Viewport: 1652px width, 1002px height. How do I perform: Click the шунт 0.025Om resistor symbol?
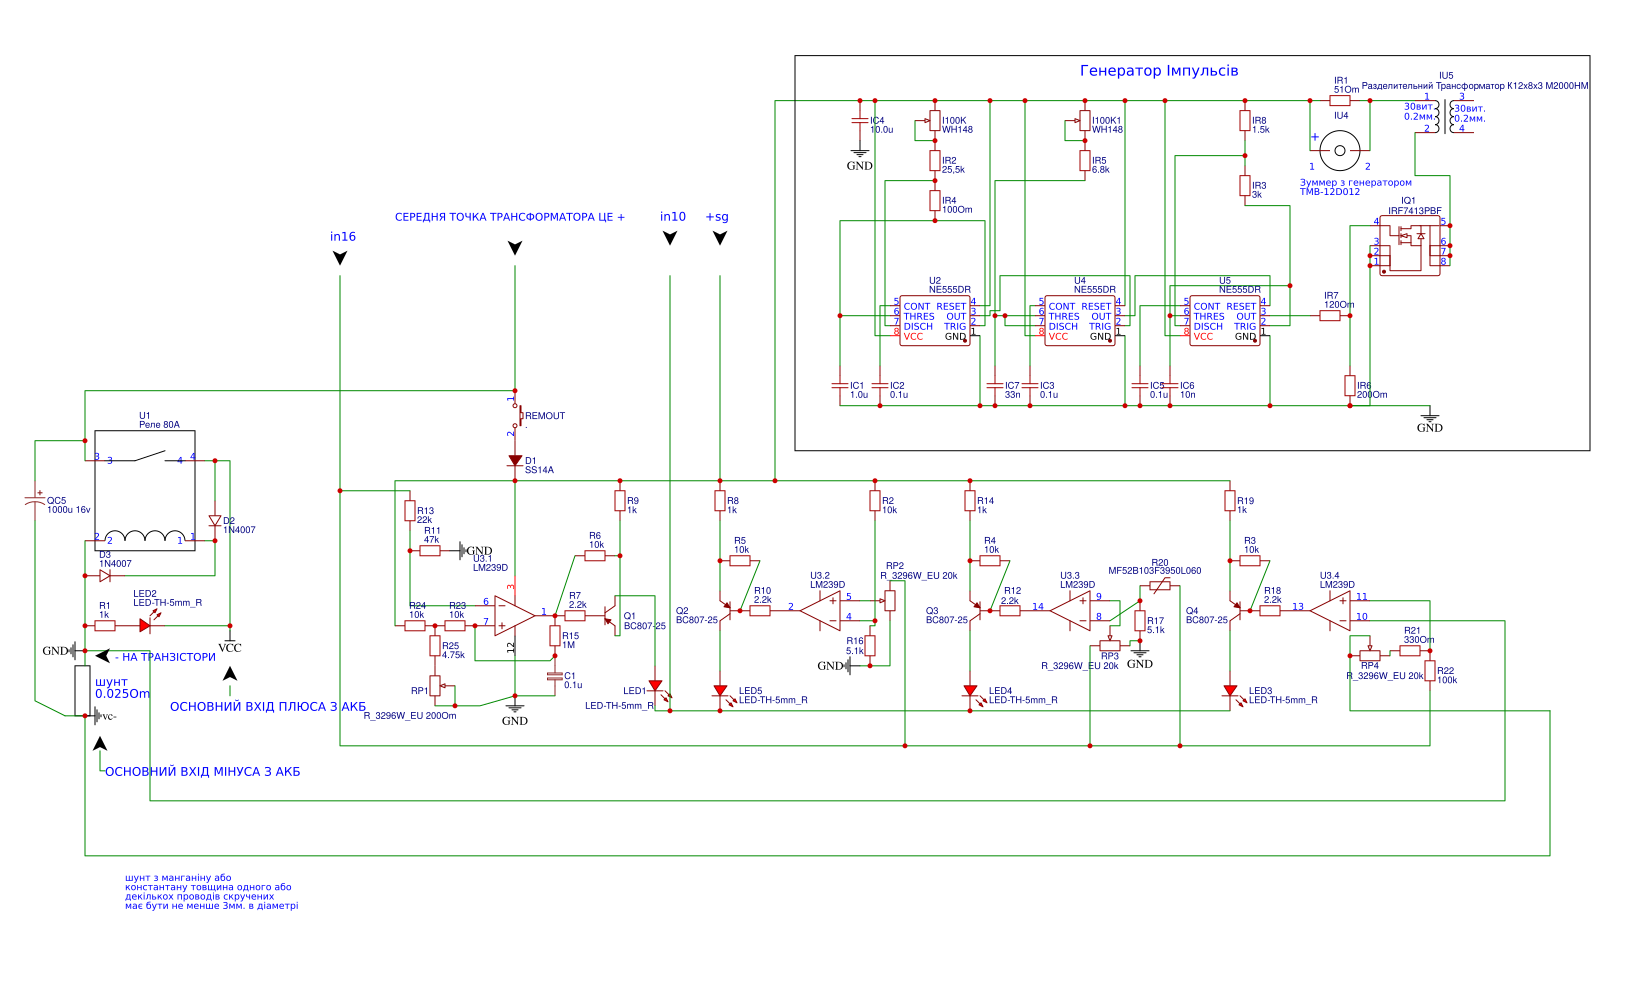coord(82,690)
